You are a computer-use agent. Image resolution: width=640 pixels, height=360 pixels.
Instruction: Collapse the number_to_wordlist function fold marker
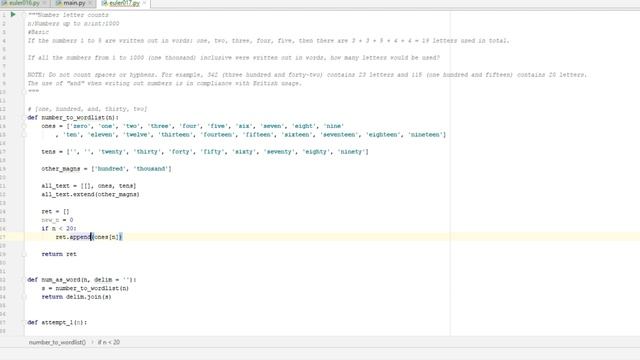pyautogui.click(x=24, y=118)
